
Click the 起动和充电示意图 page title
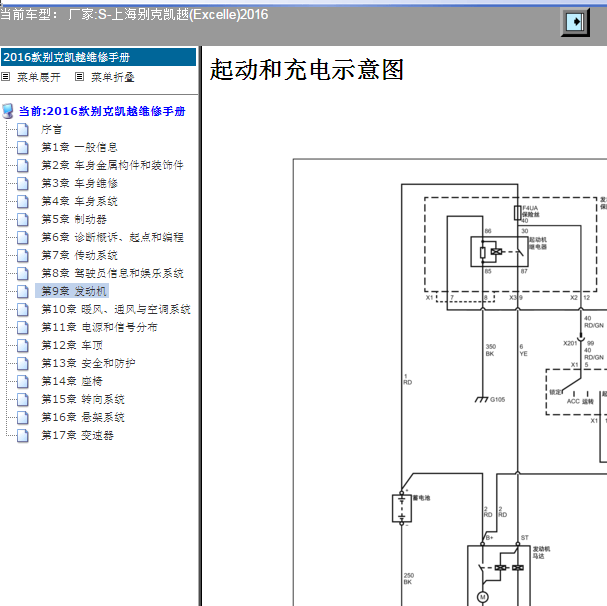pyautogui.click(x=307, y=70)
